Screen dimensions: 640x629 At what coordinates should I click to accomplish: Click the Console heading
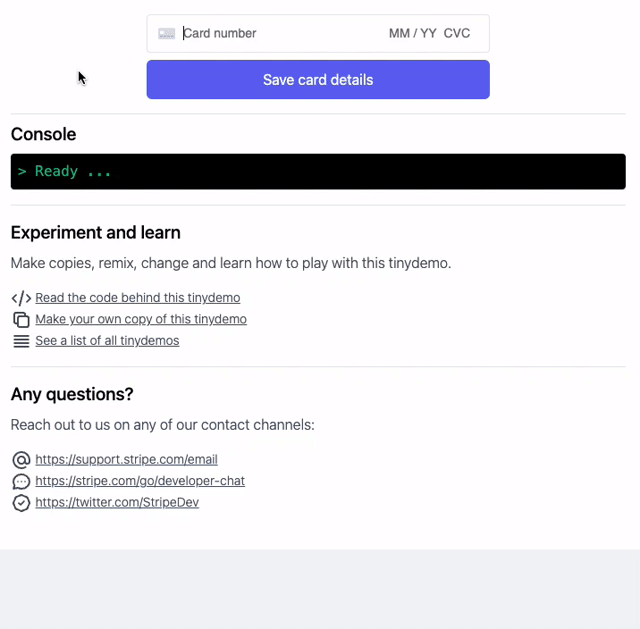(43, 134)
